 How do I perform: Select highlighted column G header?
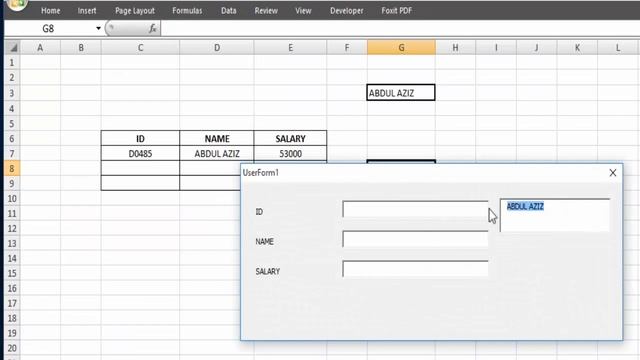point(401,48)
